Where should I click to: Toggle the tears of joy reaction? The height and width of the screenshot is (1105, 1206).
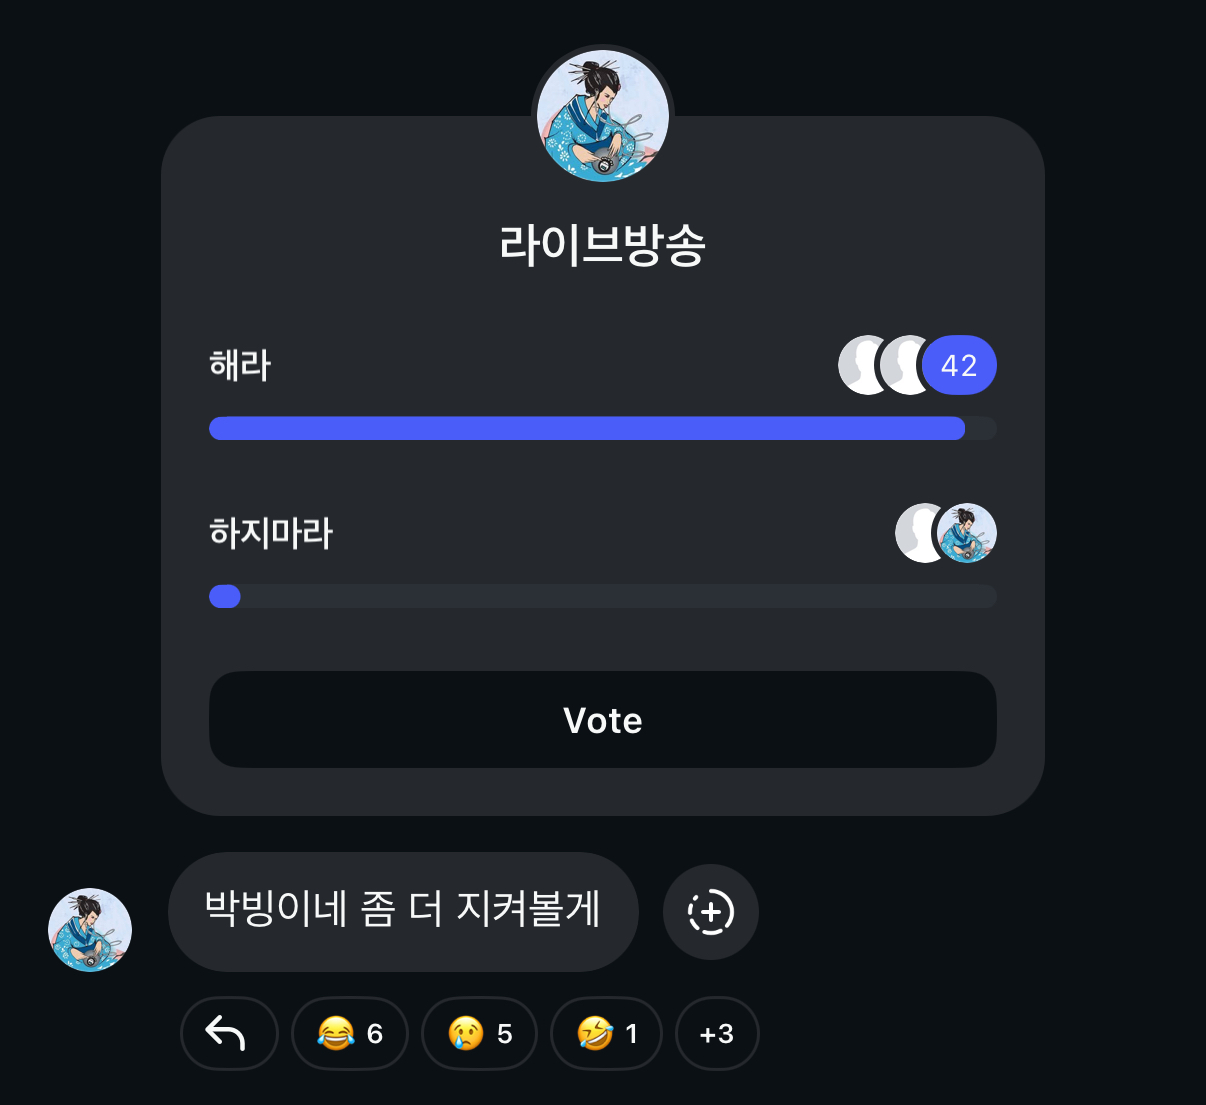(350, 1033)
